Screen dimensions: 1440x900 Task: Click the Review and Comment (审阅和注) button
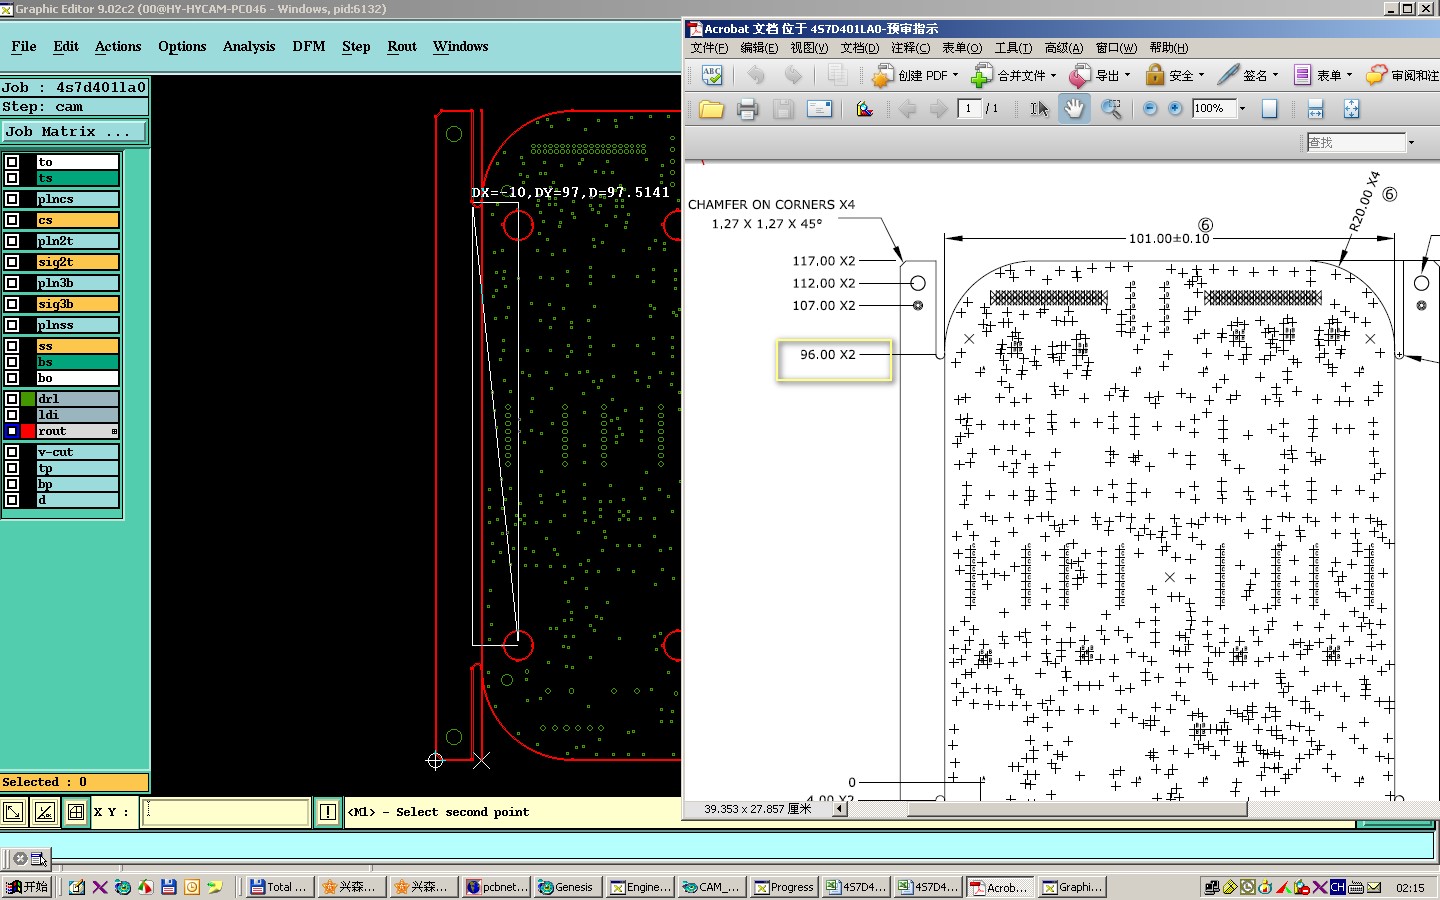pyautogui.click(x=1402, y=75)
